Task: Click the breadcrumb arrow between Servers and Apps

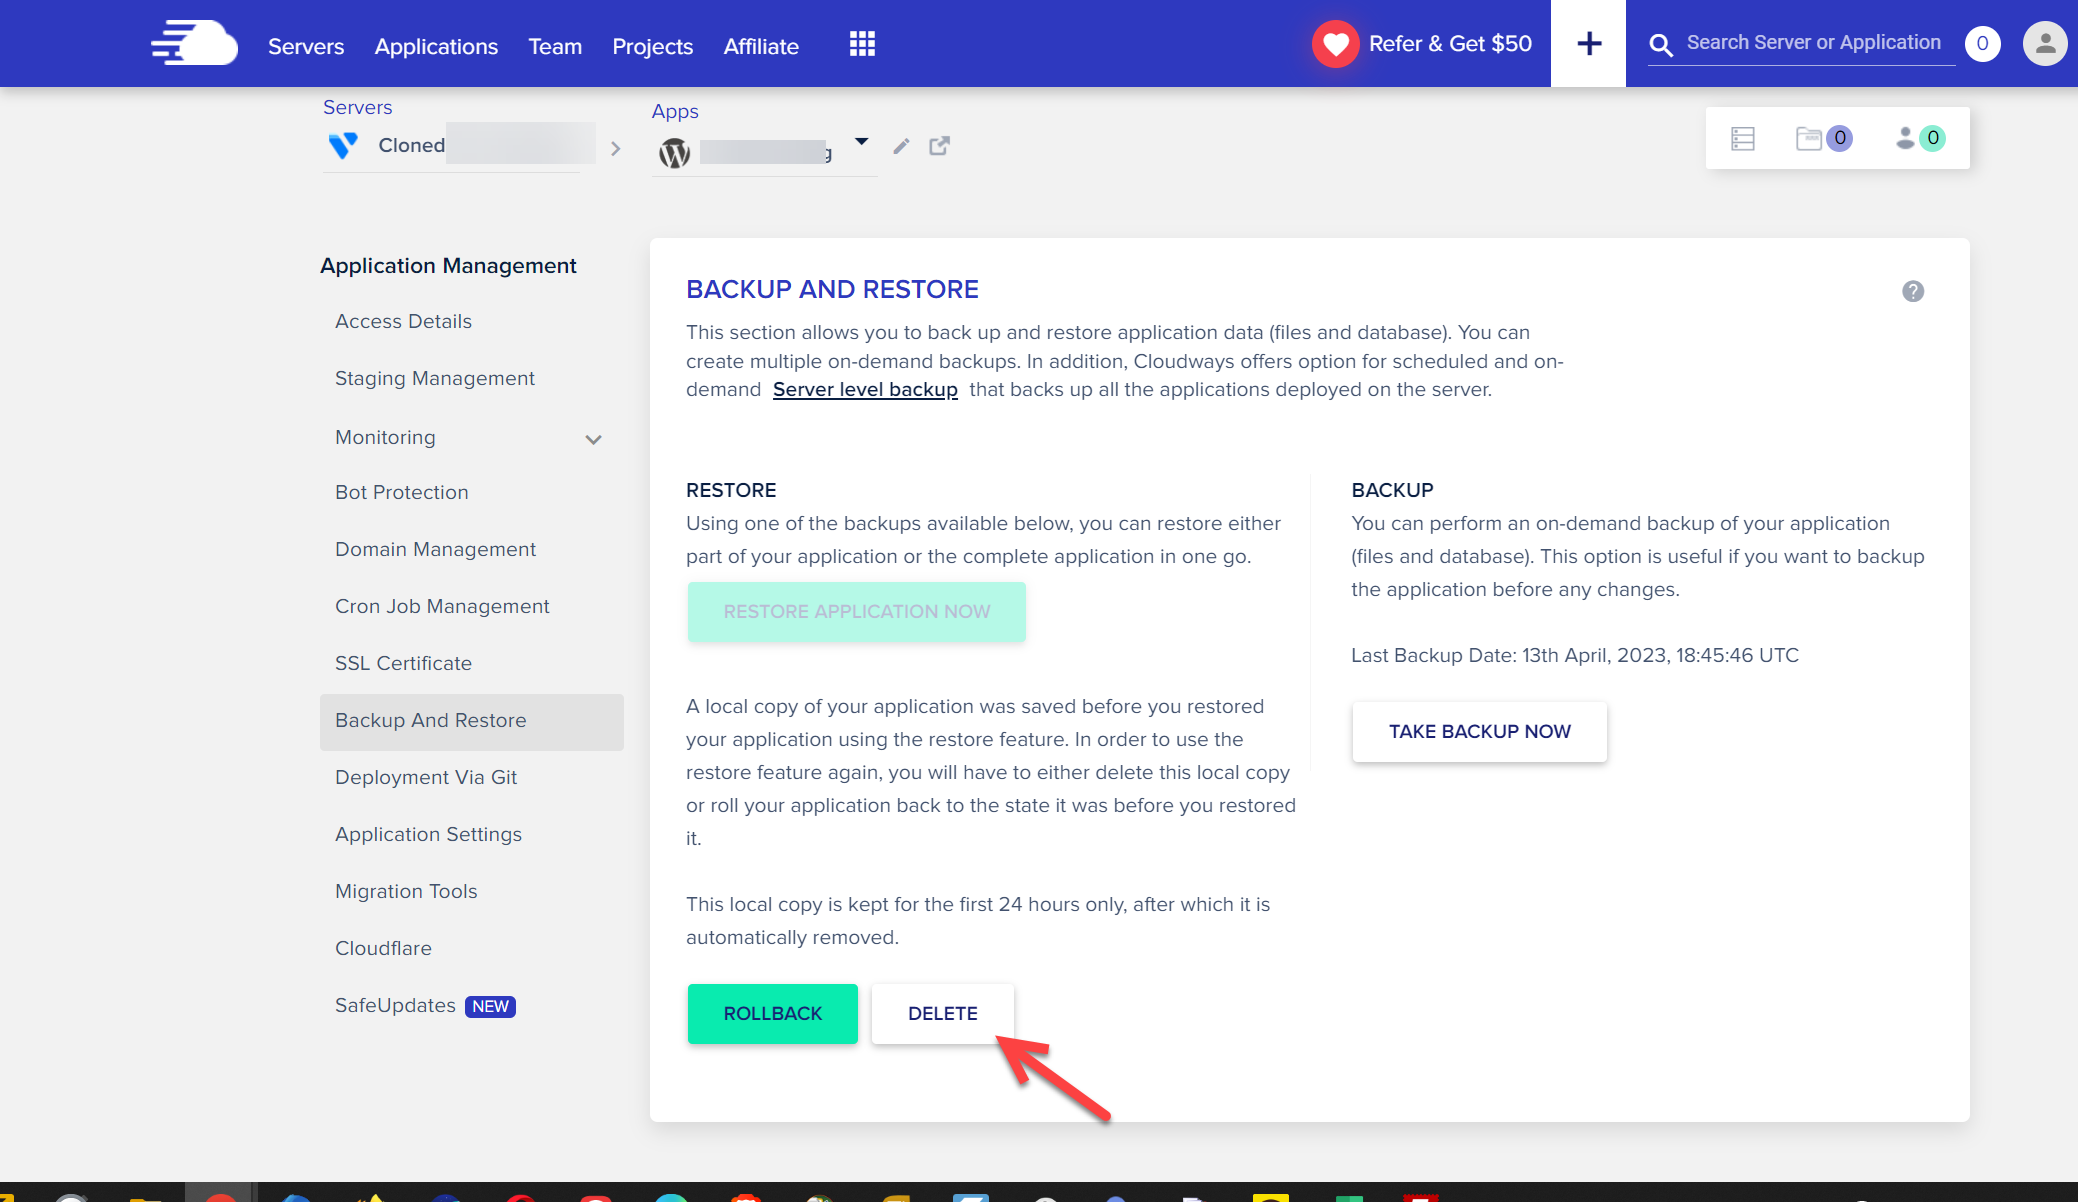Action: click(x=614, y=147)
